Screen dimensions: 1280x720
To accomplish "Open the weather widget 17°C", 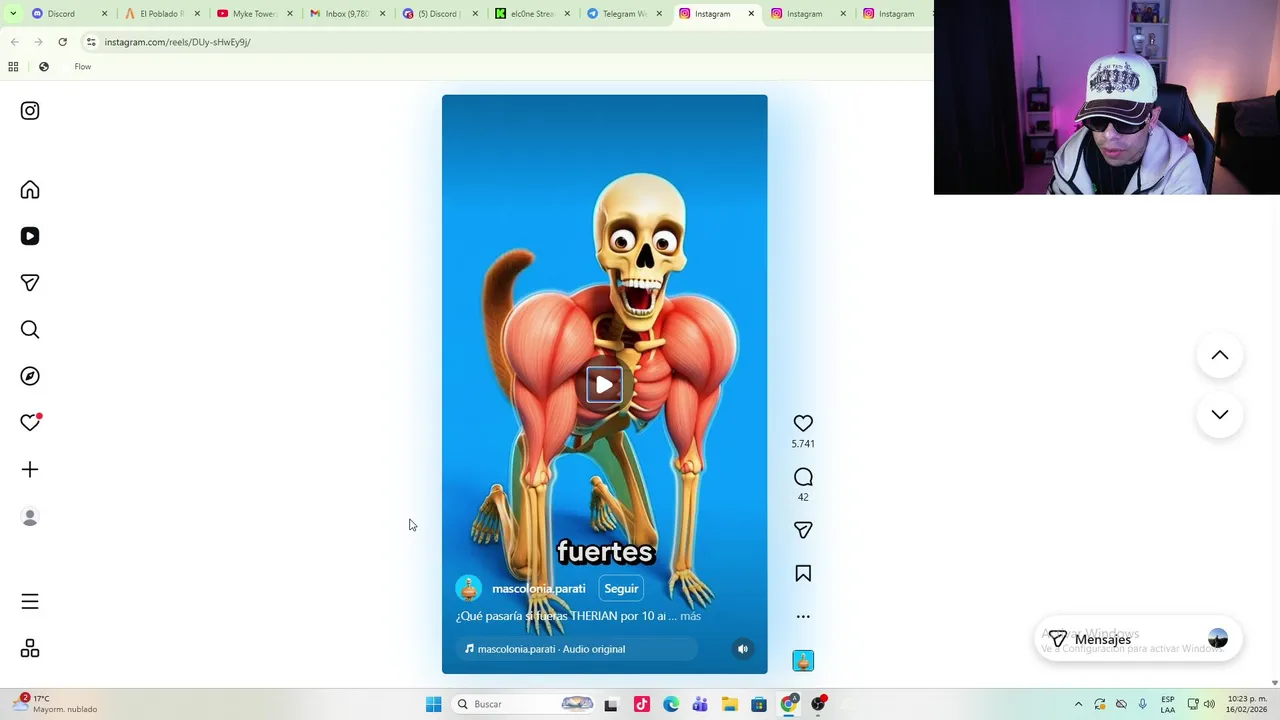I will [x=57, y=704].
